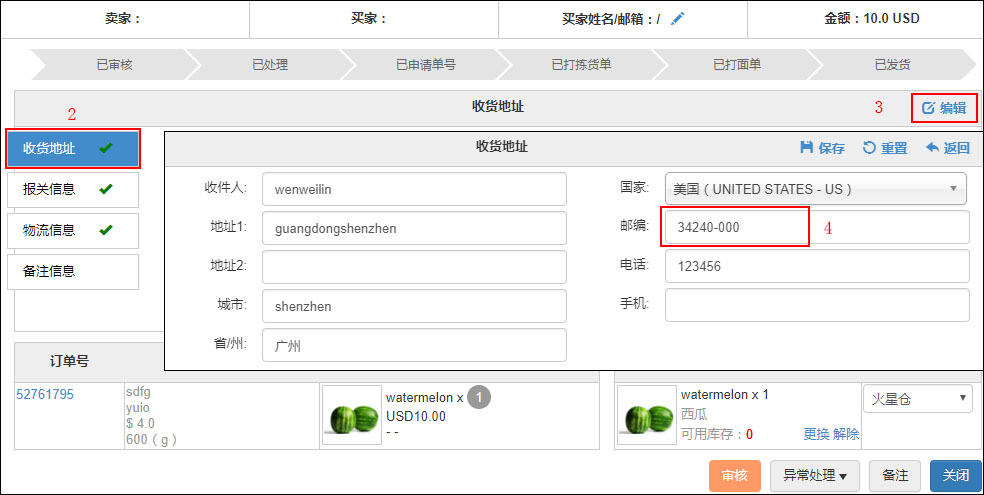984x495 pixels.
Task: Click the 邮编 postal code field
Action: pos(815,228)
